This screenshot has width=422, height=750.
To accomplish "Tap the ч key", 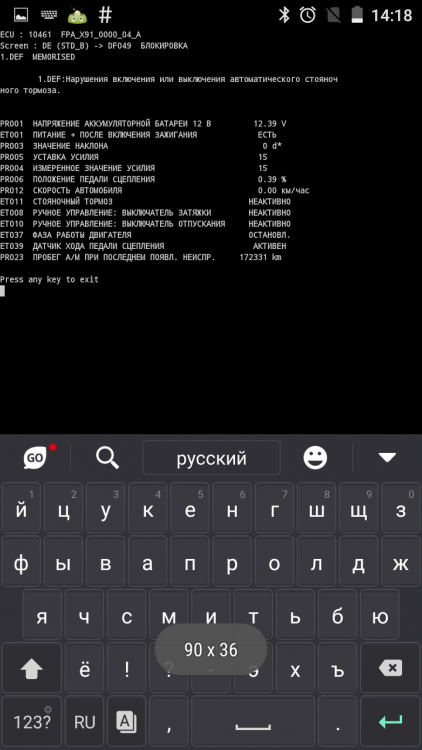I will pyautogui.click(x=84, y=615).
